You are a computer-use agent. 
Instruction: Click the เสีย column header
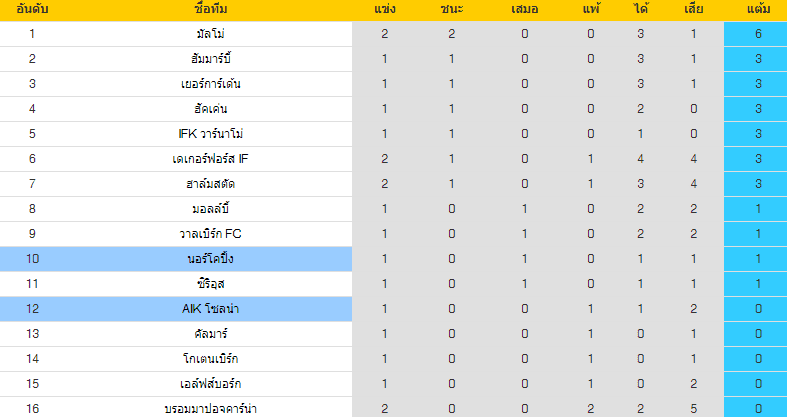pos(693,9)
